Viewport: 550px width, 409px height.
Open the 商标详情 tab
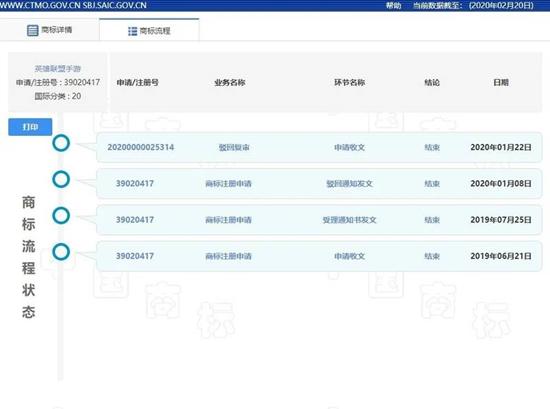[x=49, y=30]
